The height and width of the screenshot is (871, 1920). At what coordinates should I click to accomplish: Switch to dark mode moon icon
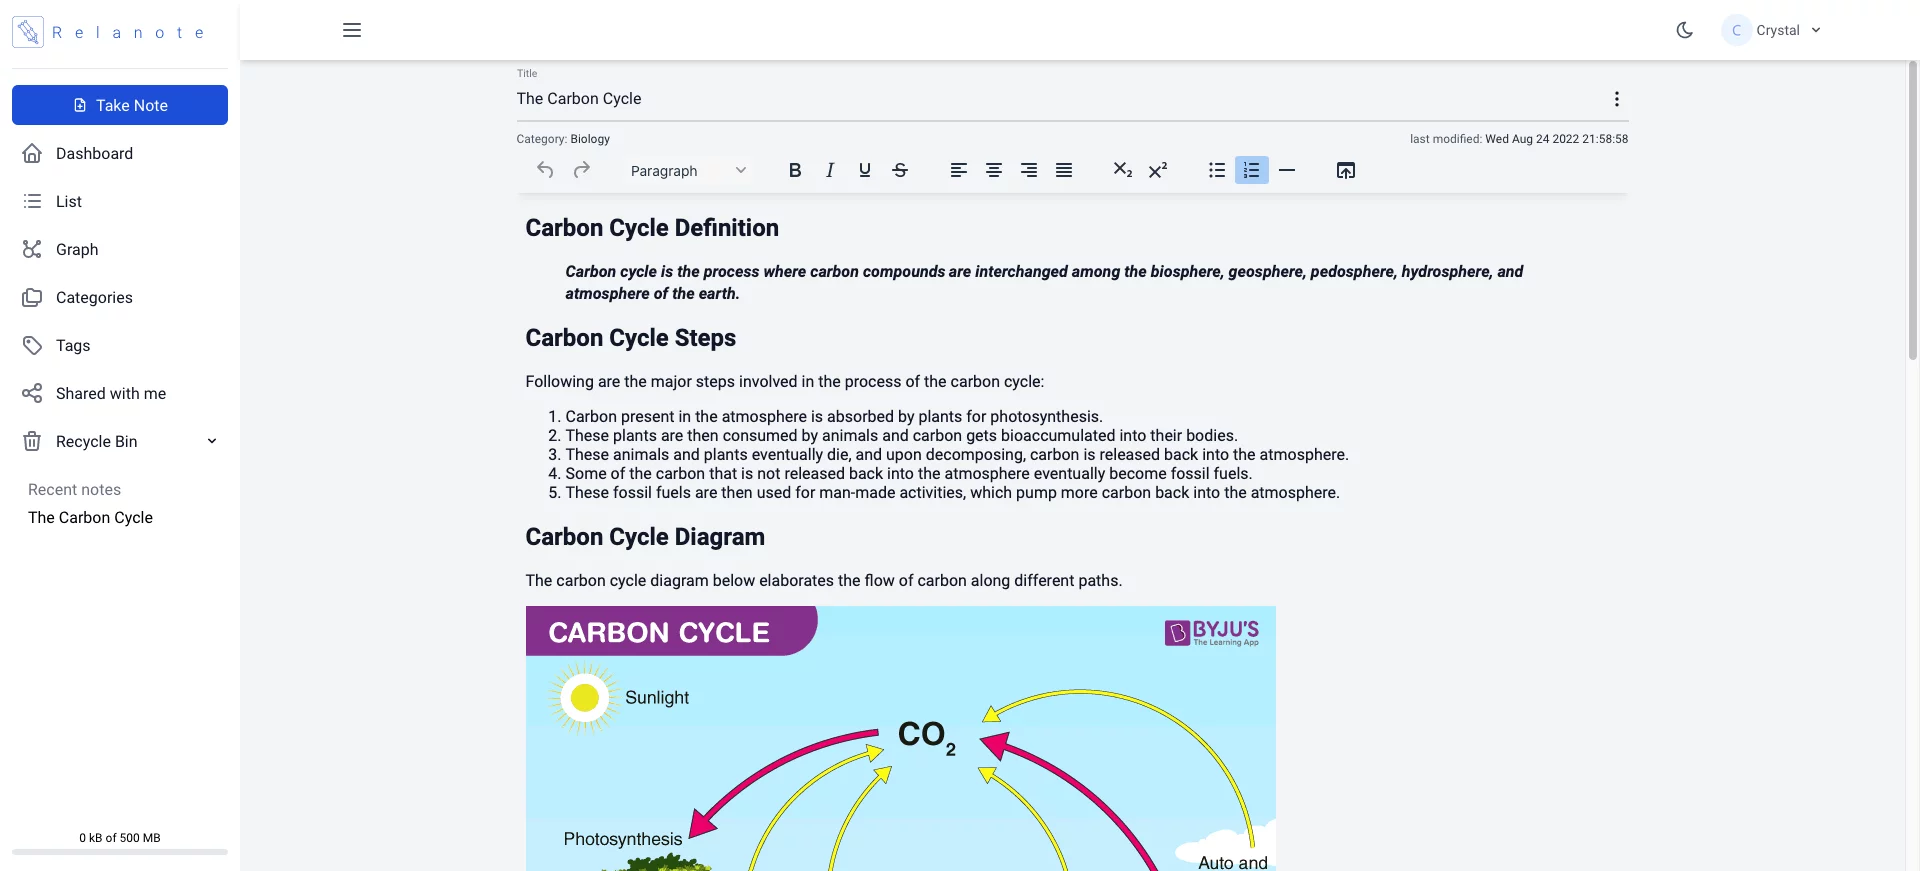coord(1685,30)
